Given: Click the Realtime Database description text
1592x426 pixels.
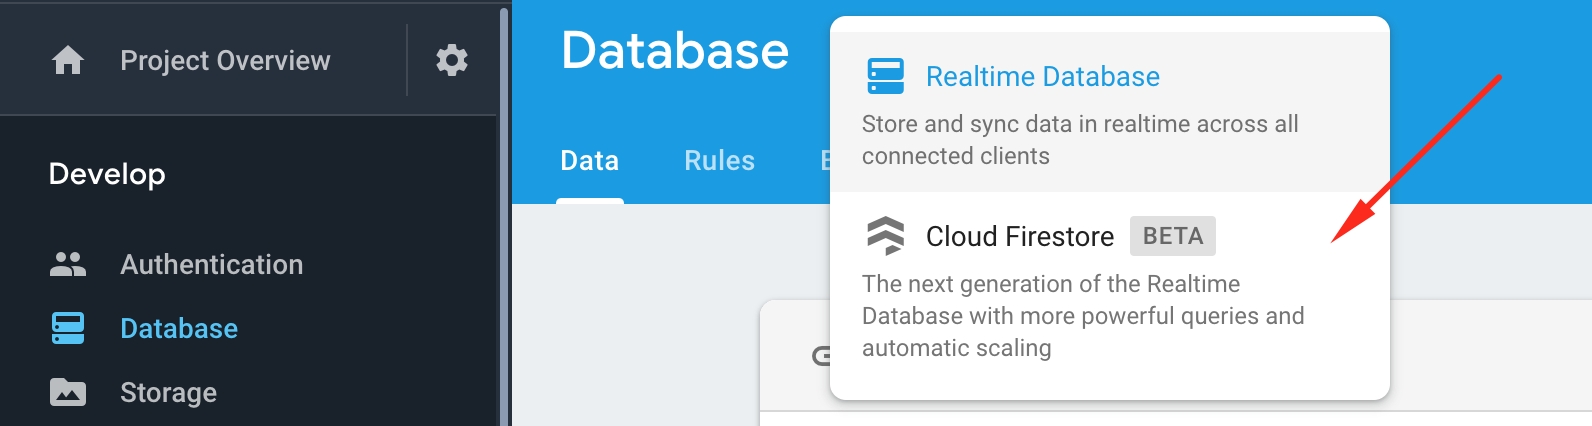Looking at the screenshot, I should coord(1079,140).
